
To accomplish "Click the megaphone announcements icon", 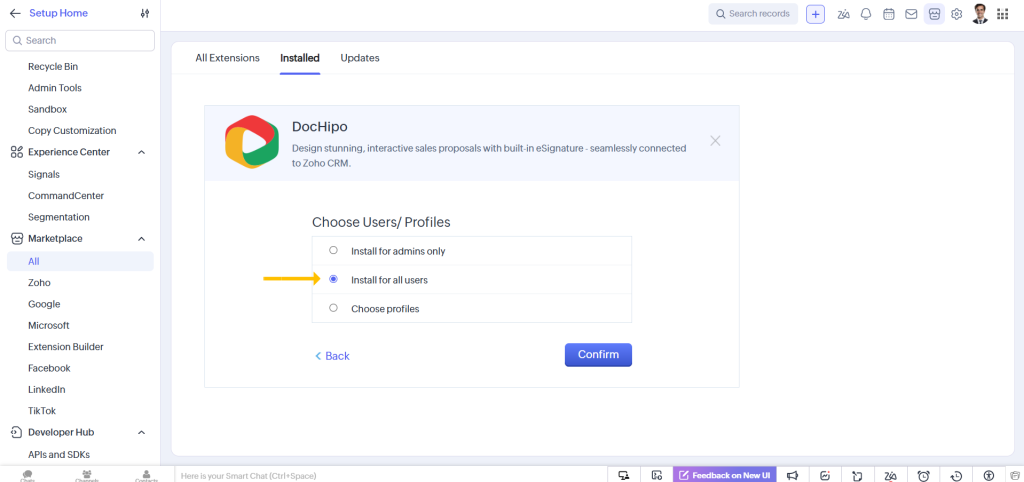I will [792, 475].
